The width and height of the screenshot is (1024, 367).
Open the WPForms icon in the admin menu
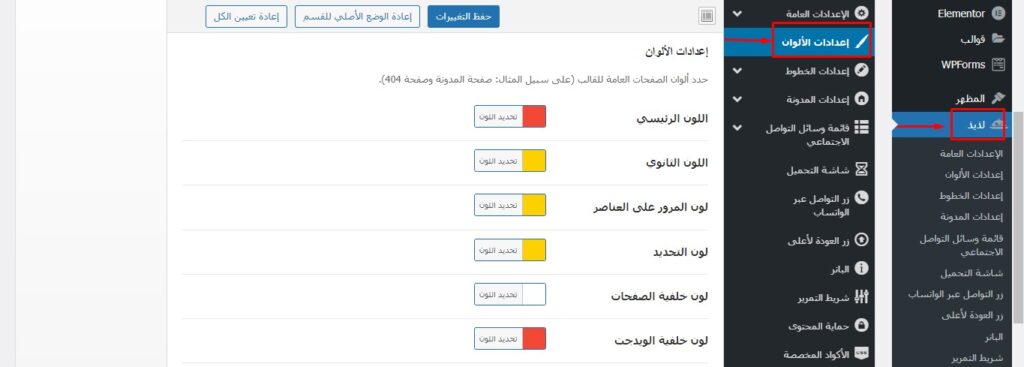(998, 65)
